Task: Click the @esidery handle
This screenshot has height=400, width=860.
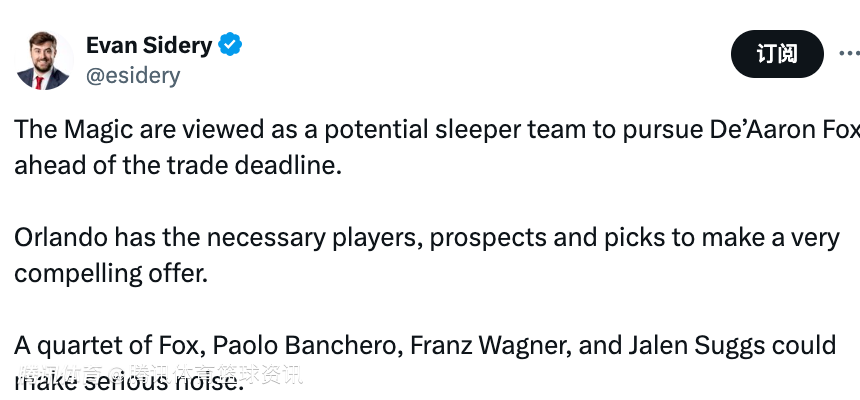Action: pyautogui.click(x=133, y=75)
